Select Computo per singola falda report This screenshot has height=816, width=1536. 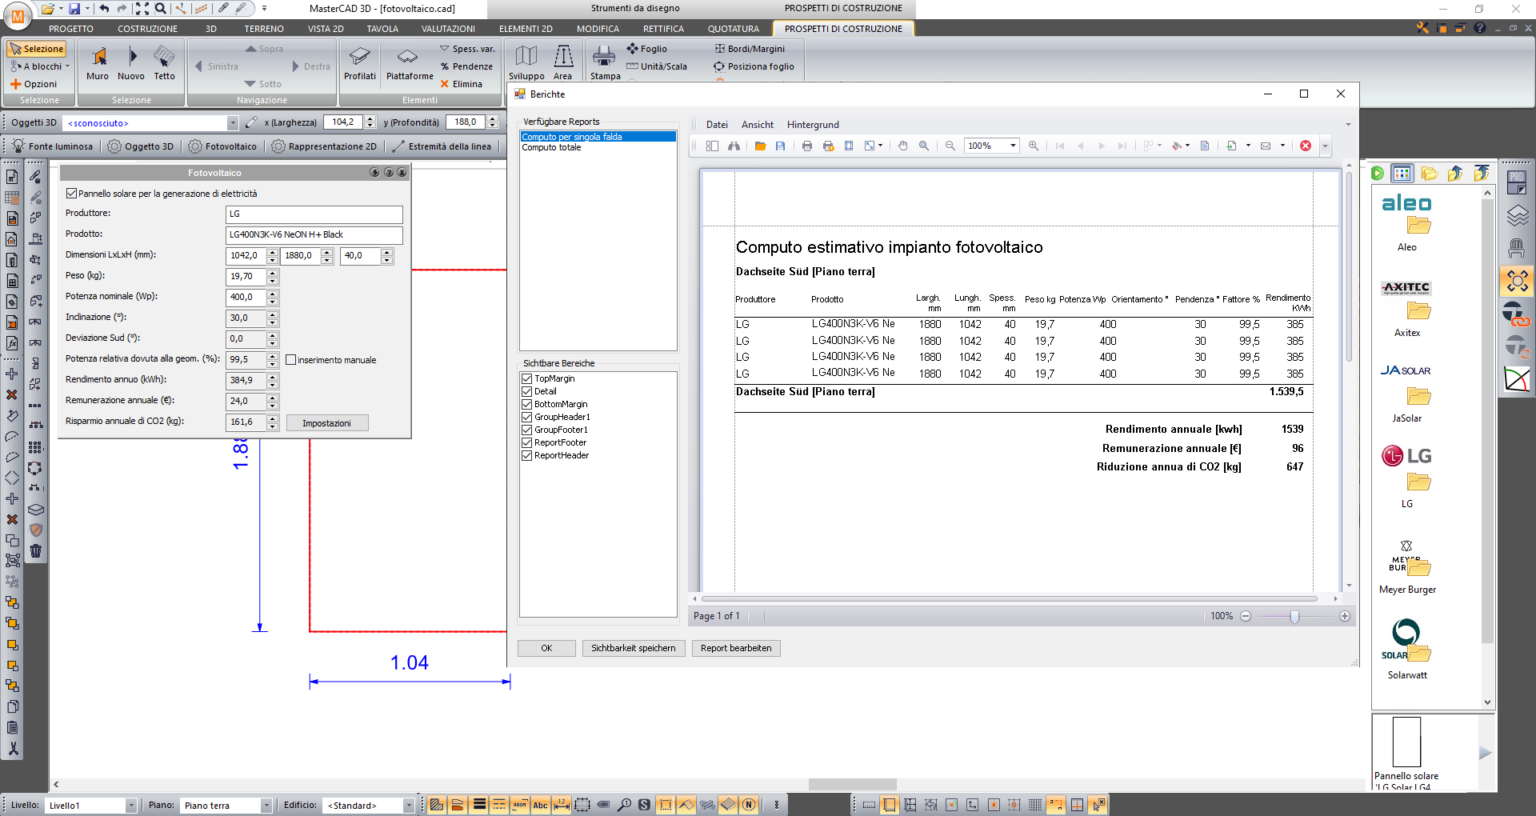(598, 137)
